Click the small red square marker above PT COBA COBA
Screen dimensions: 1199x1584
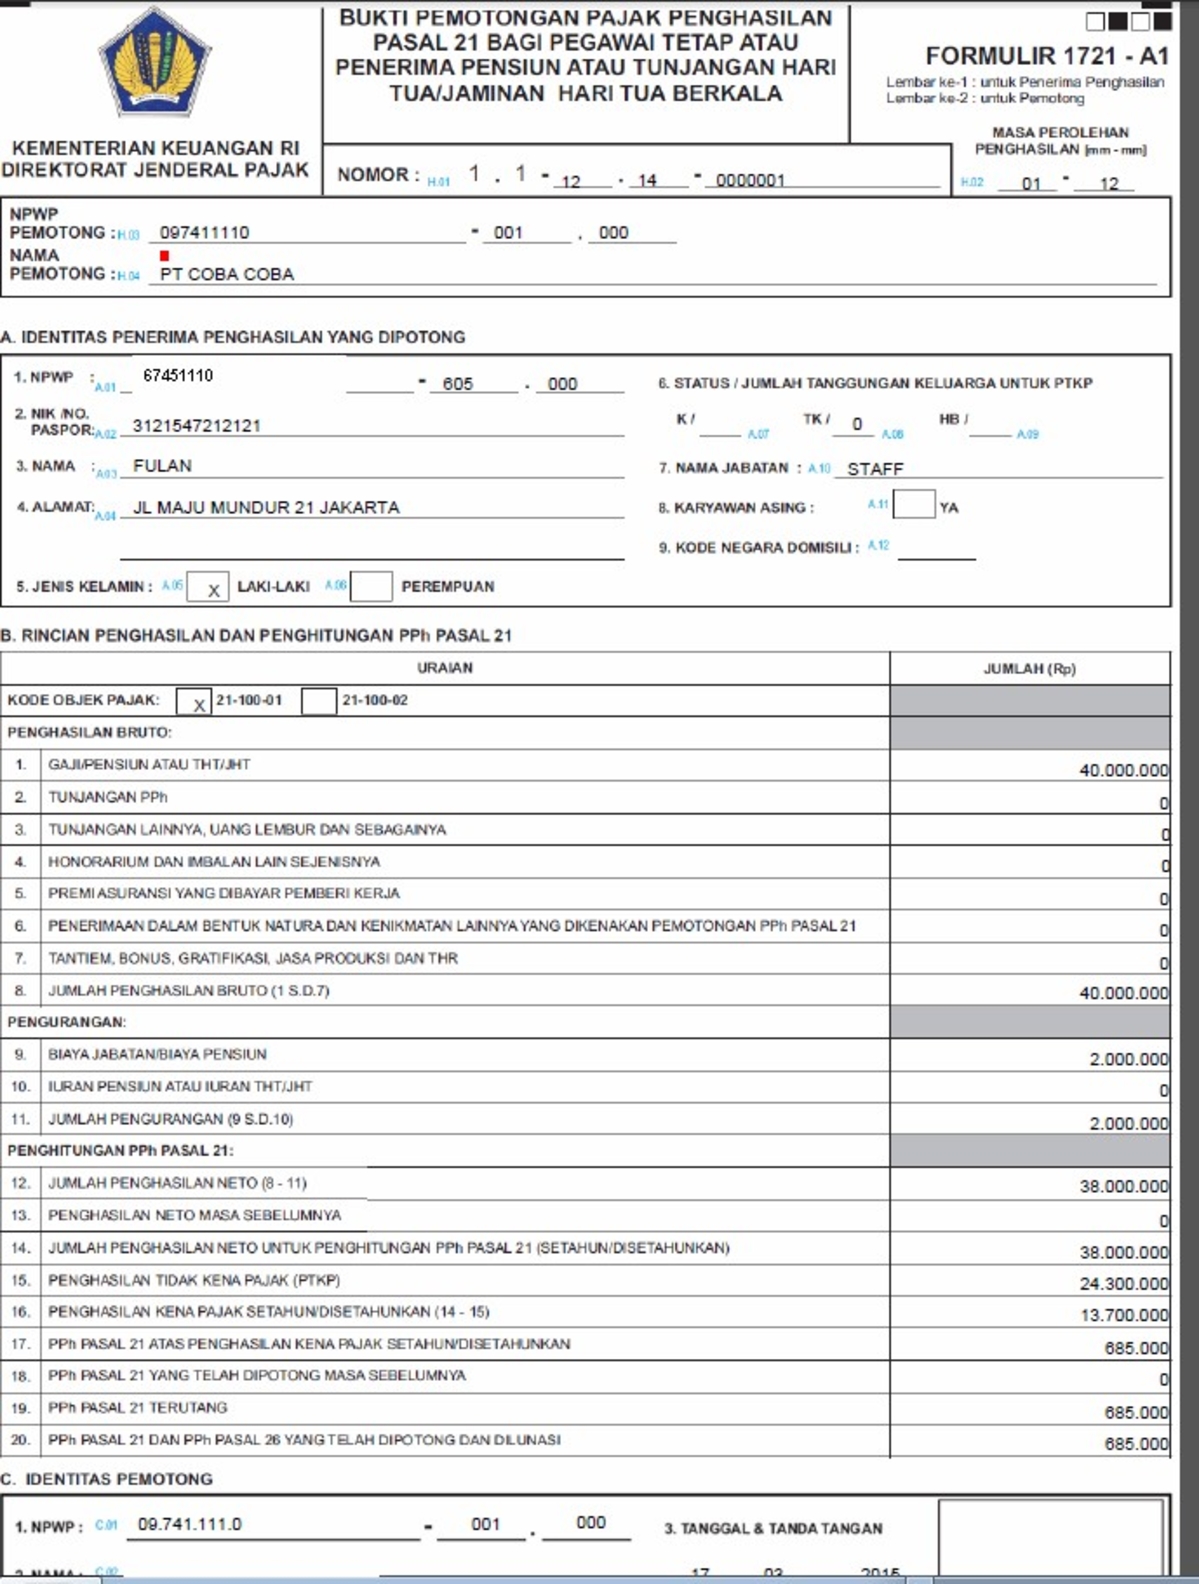164,256
